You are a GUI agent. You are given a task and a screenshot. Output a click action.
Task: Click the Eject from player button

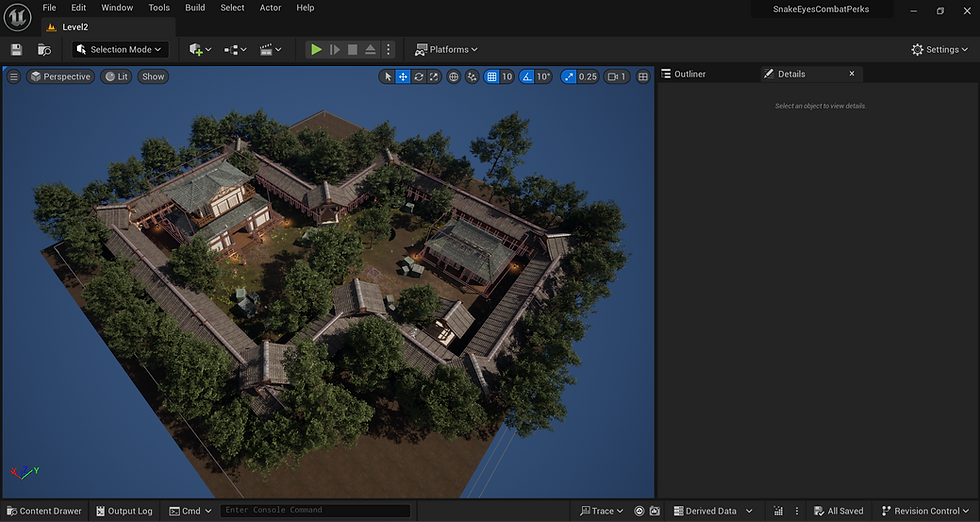click(371, 49)
